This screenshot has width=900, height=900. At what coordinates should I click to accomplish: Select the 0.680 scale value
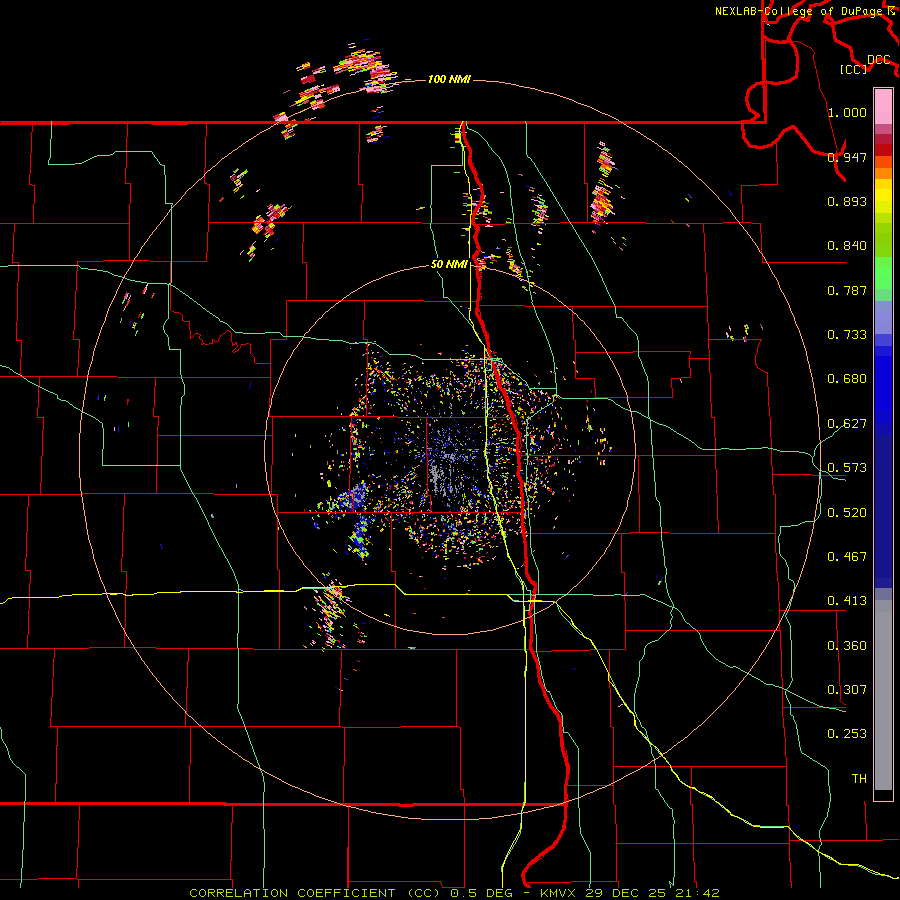(x=847, y=379)
